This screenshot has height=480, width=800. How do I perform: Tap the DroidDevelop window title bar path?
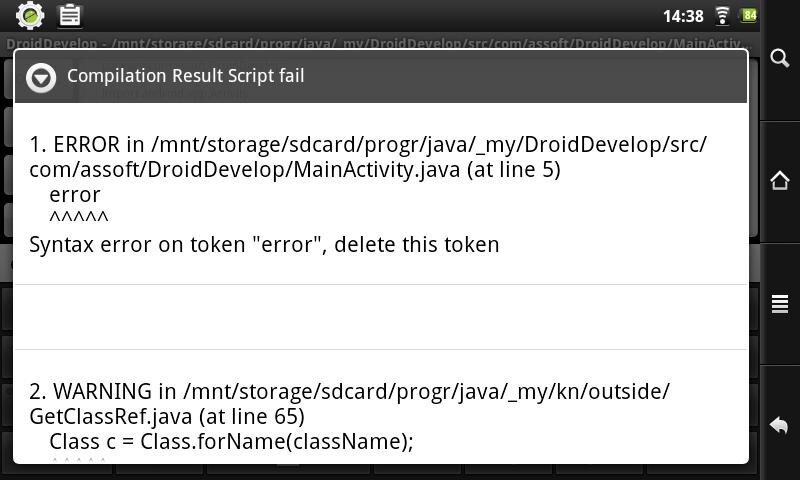(x=375, y=44)
